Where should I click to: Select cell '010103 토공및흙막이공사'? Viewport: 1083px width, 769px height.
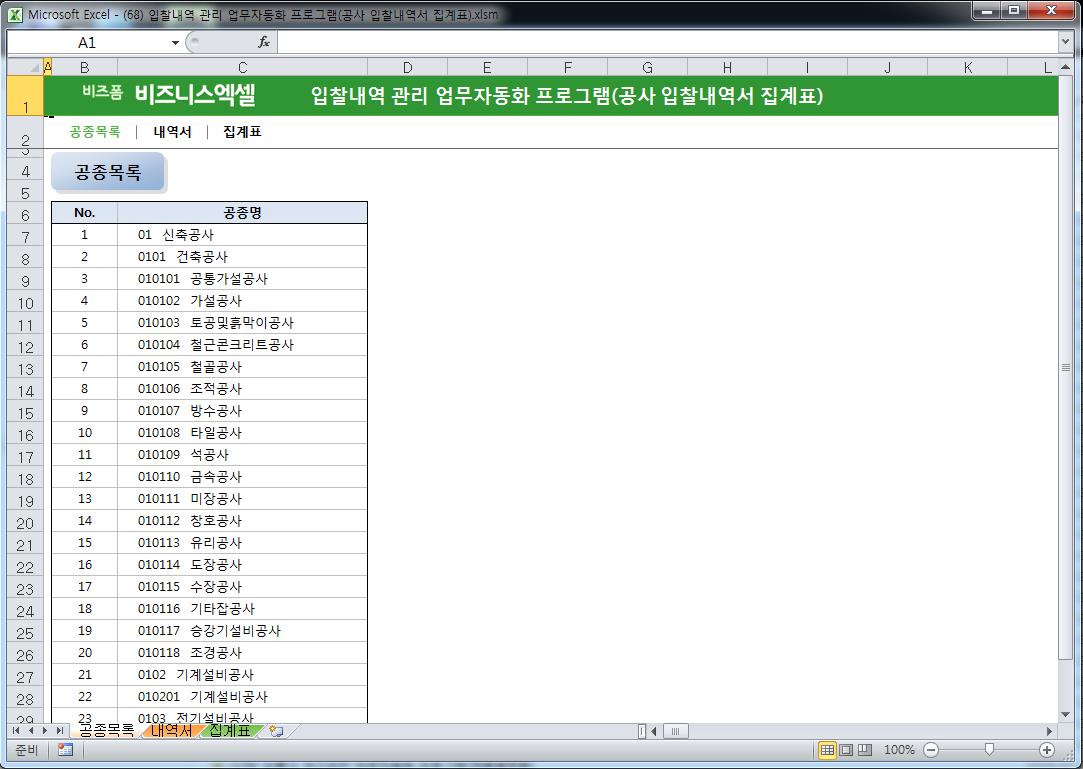pyautogui.click(x=242, y=323)
